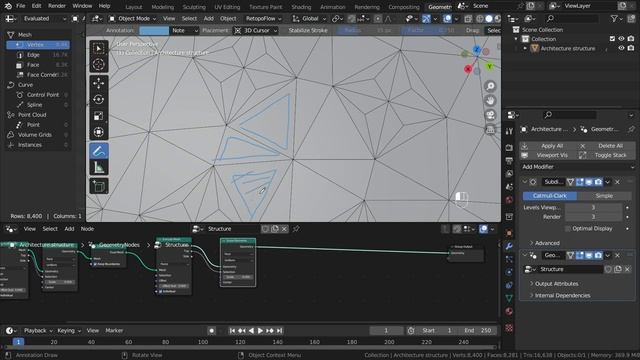Click the annotation color swatch
The height and width of the screenshot is (360, 640).
pos(154,31)
